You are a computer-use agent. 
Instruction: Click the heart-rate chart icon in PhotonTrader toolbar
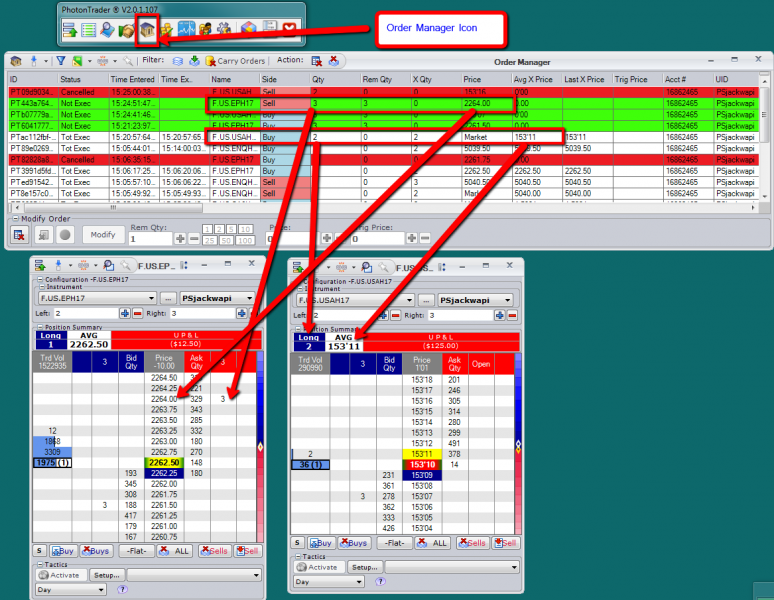189,30
